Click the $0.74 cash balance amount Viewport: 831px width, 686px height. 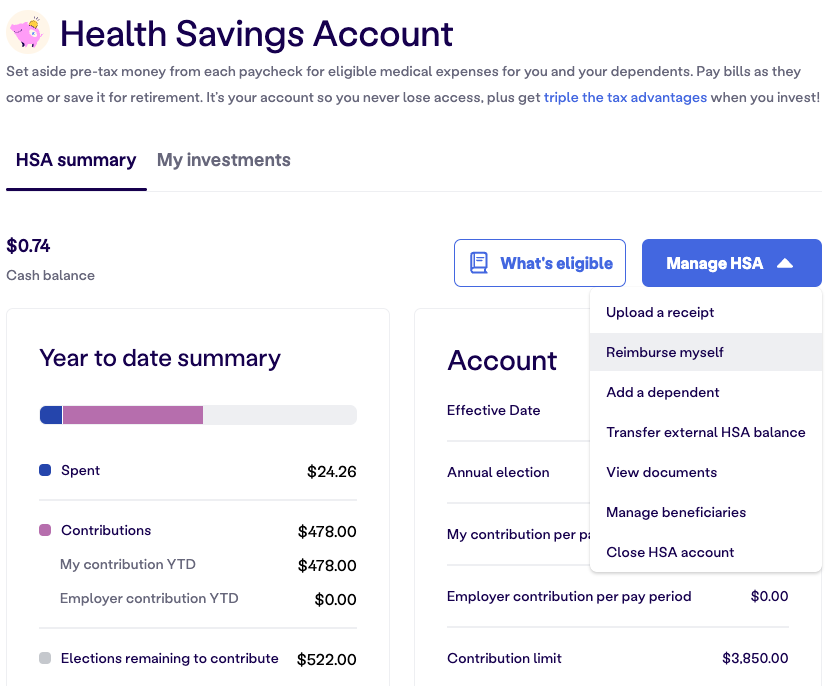28,246
